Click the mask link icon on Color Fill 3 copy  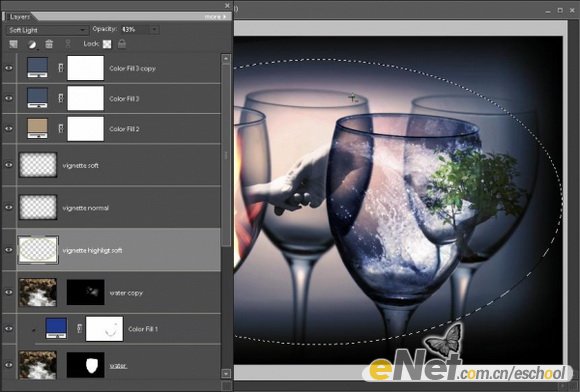point(61,68)
